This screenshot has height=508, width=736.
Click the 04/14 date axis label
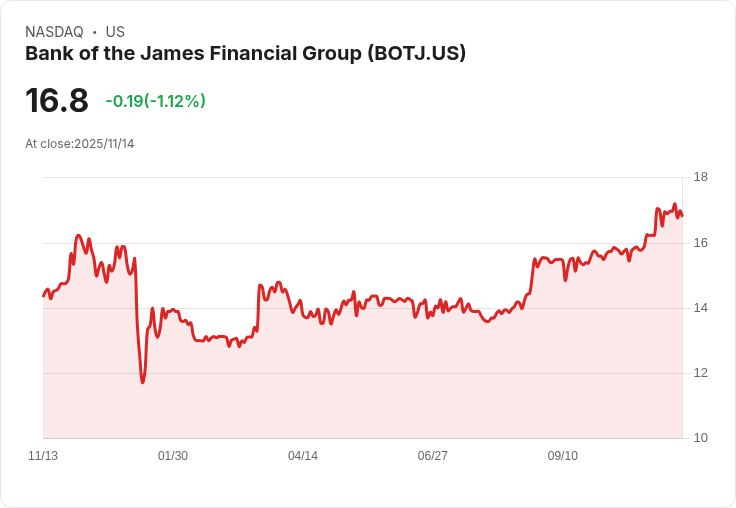pyautogui.click(x=303, y=456)
